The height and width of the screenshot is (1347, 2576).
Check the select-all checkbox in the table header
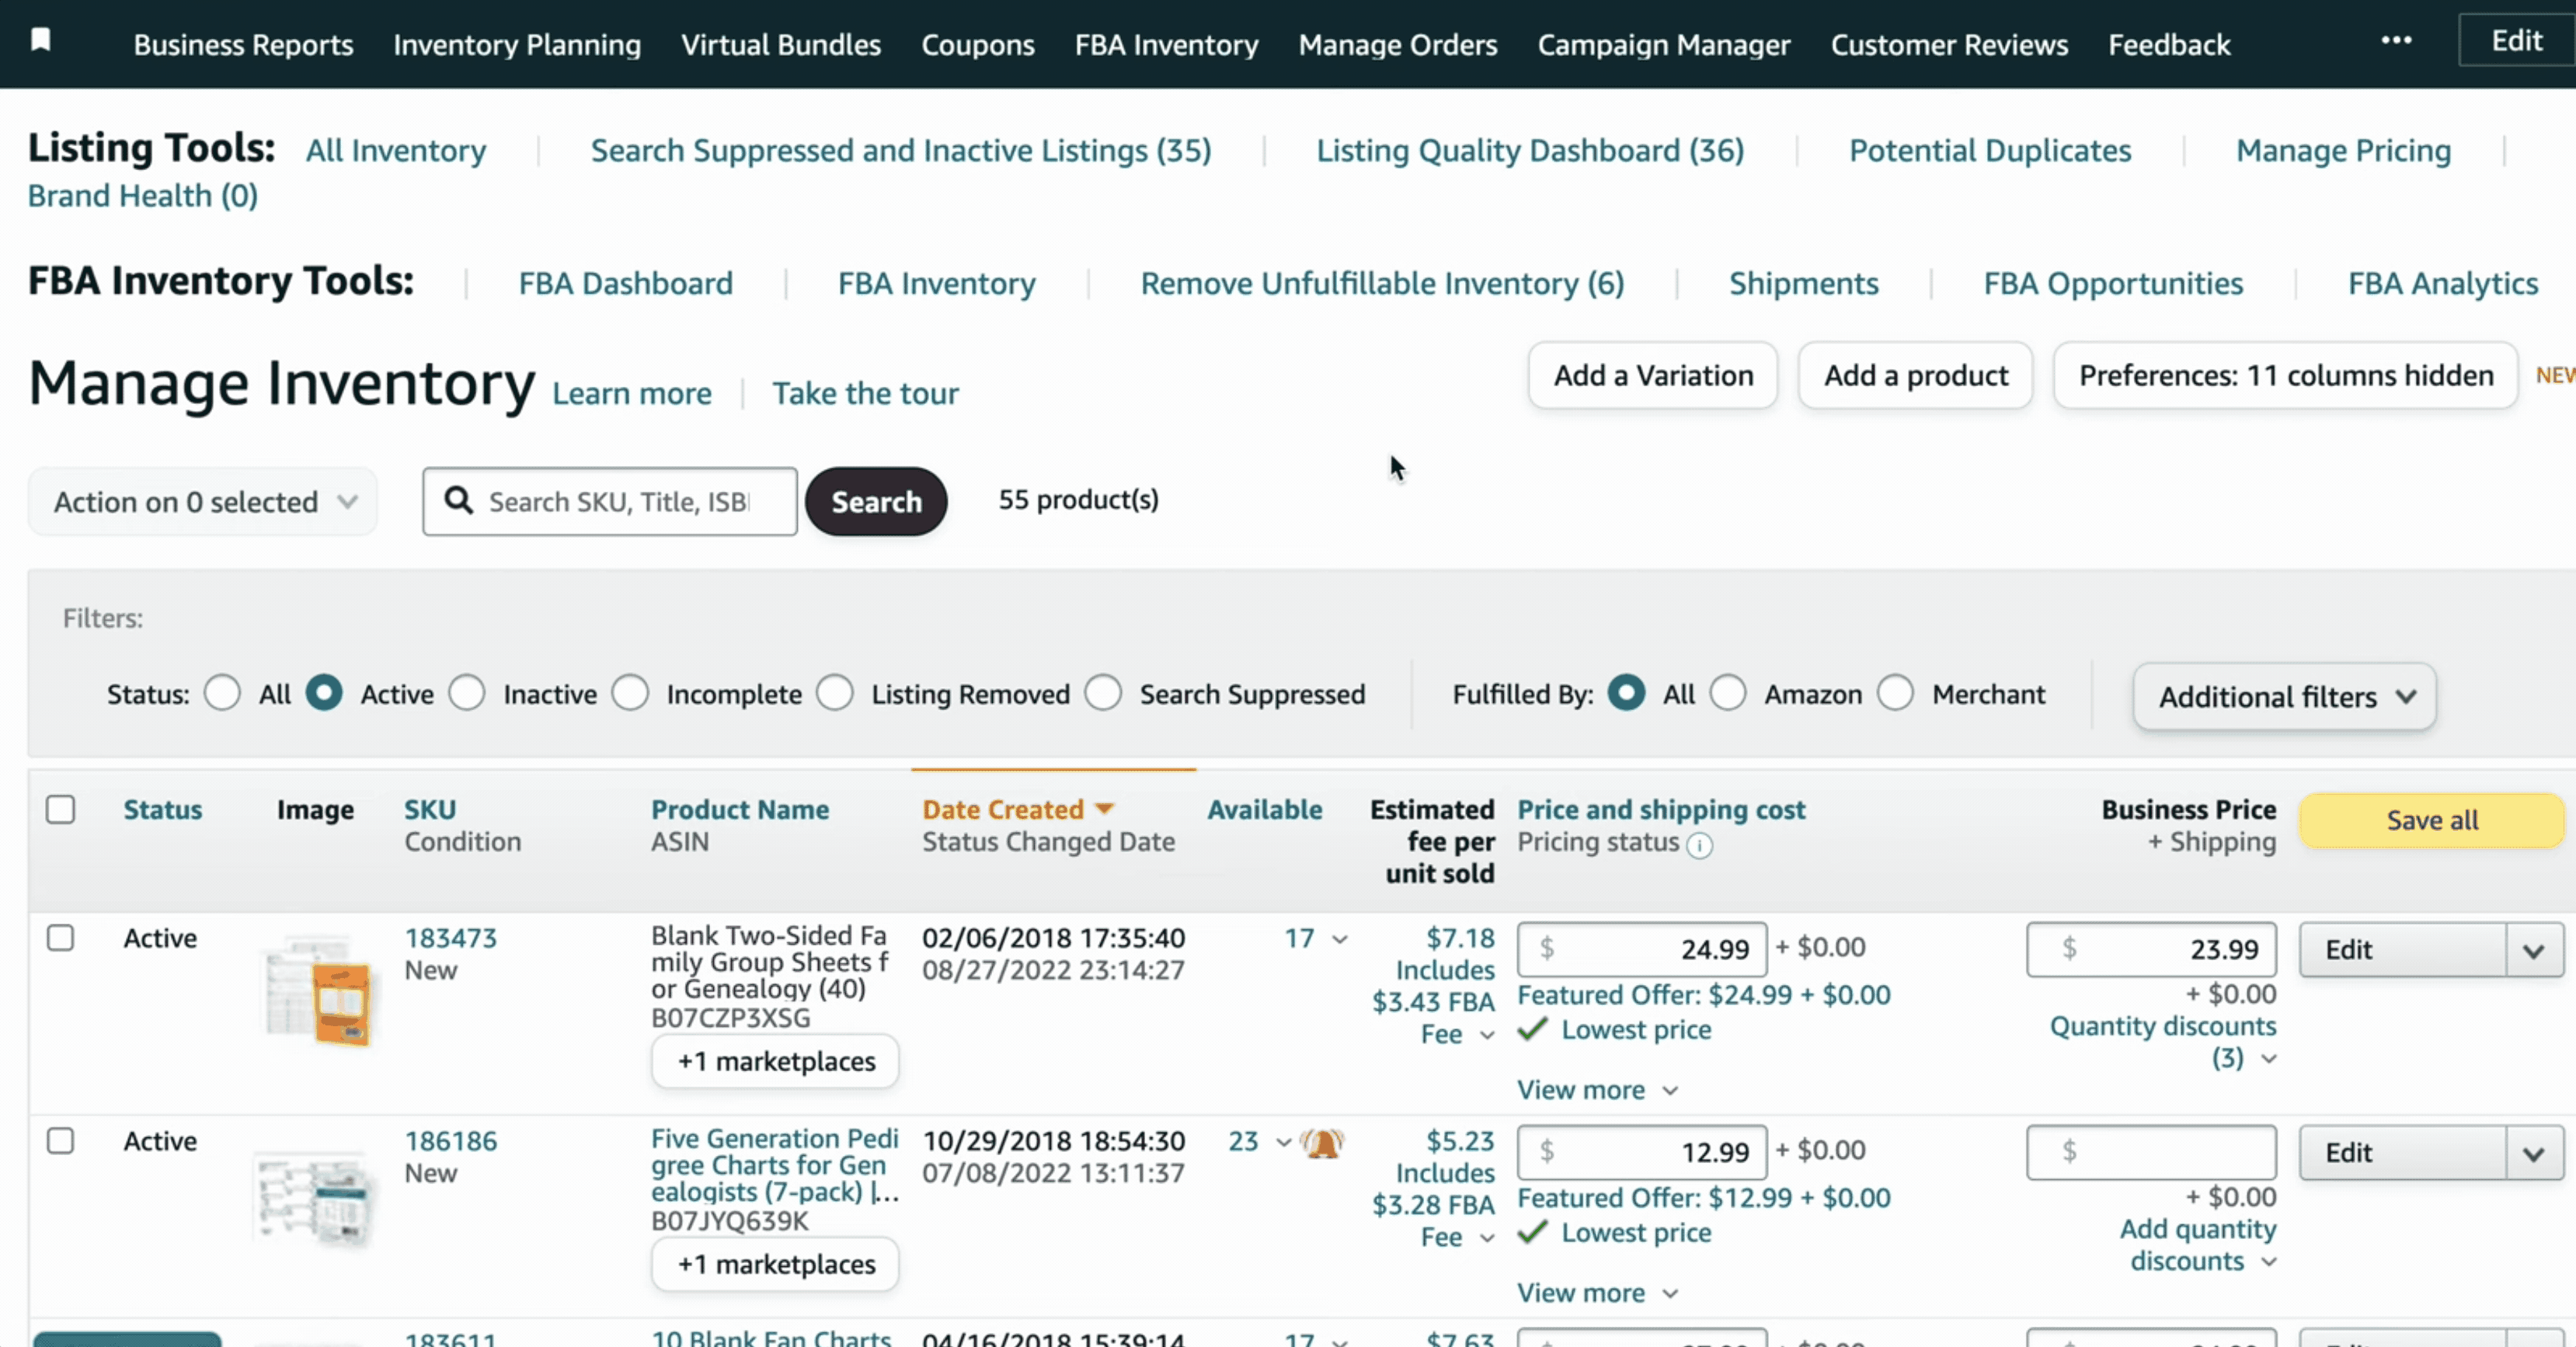click(x=60, y=810)
